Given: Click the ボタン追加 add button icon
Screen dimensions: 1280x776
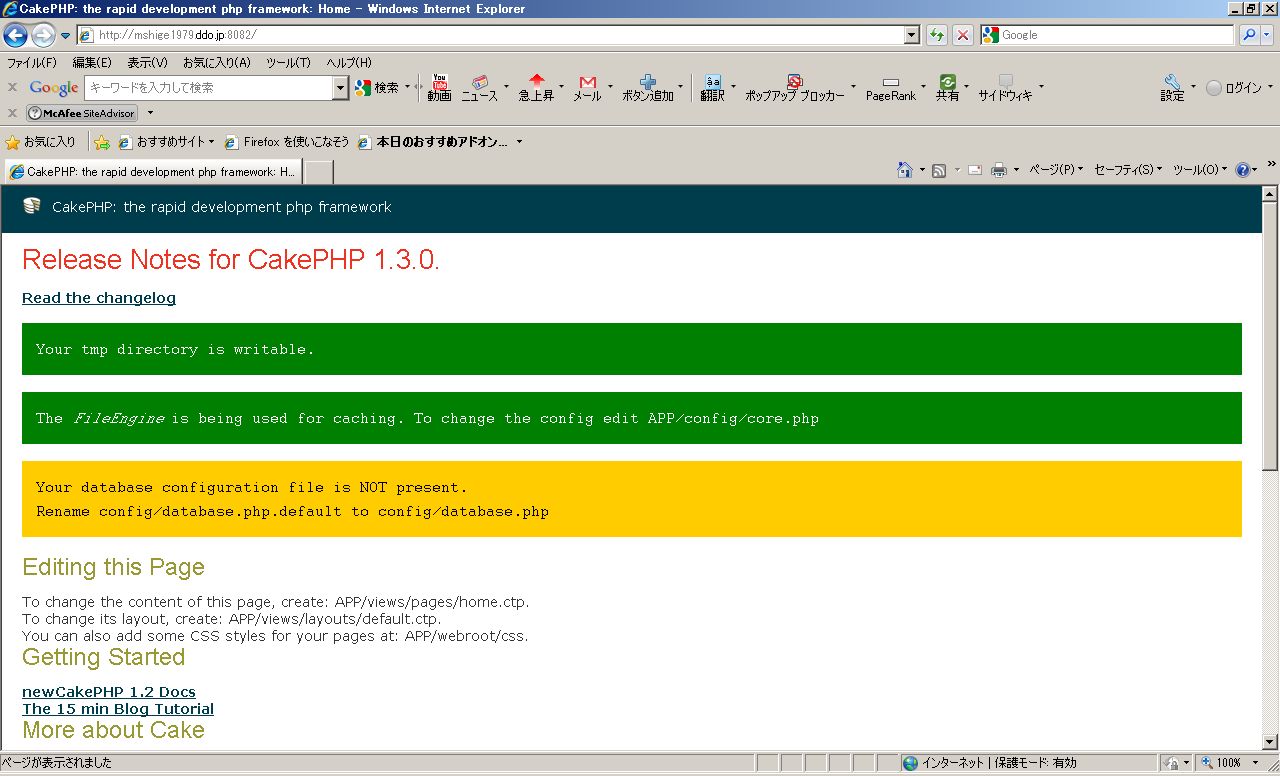Looking at the screenshot, I should pos(648,88).
